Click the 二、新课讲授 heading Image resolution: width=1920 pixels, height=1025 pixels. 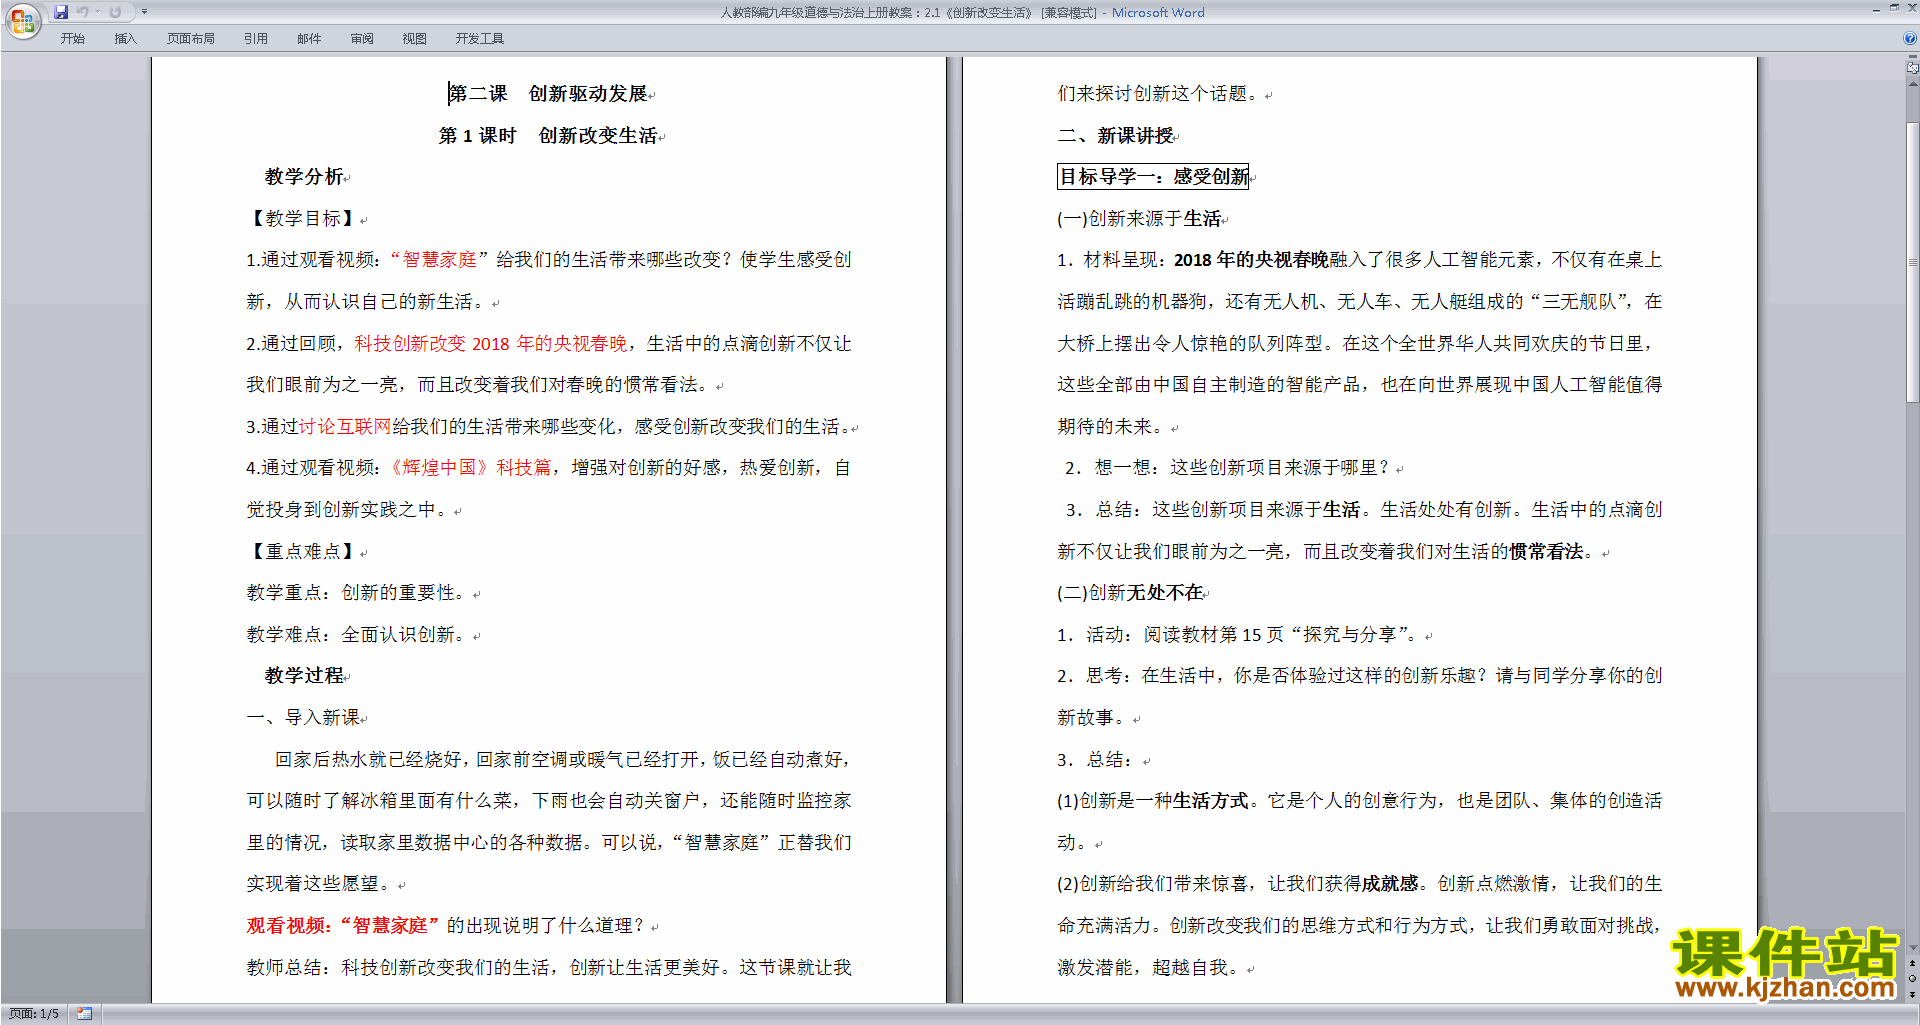coord(1116,136)
